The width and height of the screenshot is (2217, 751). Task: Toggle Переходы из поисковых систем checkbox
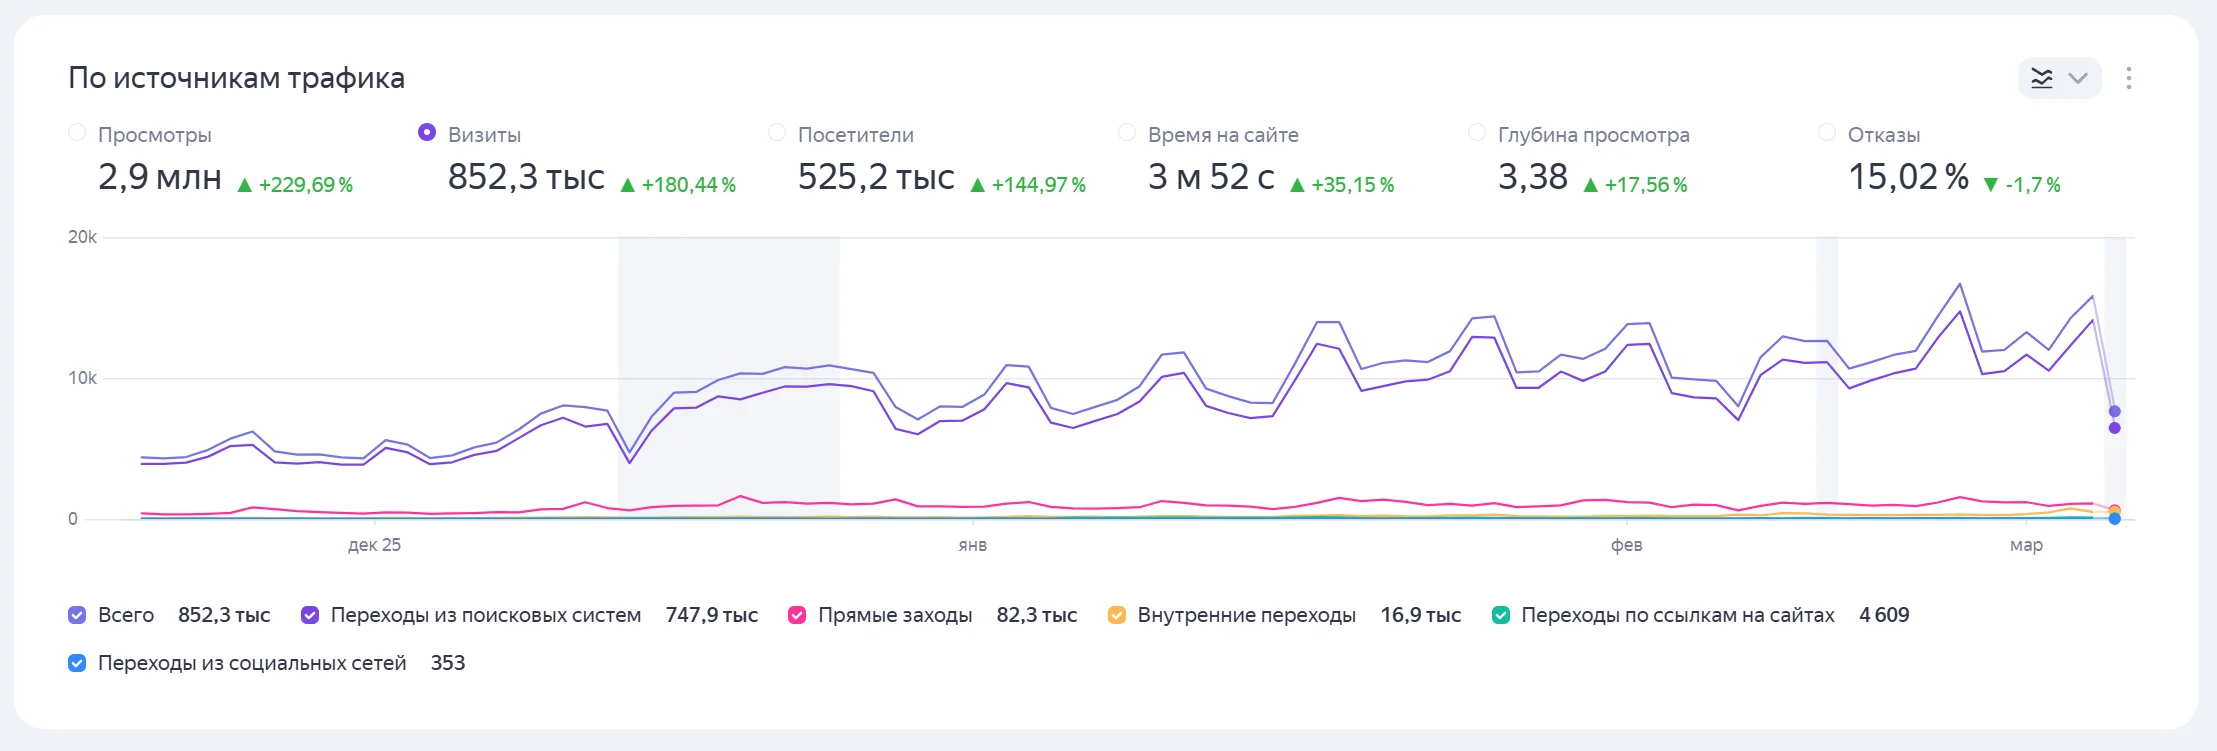(310, 615)
